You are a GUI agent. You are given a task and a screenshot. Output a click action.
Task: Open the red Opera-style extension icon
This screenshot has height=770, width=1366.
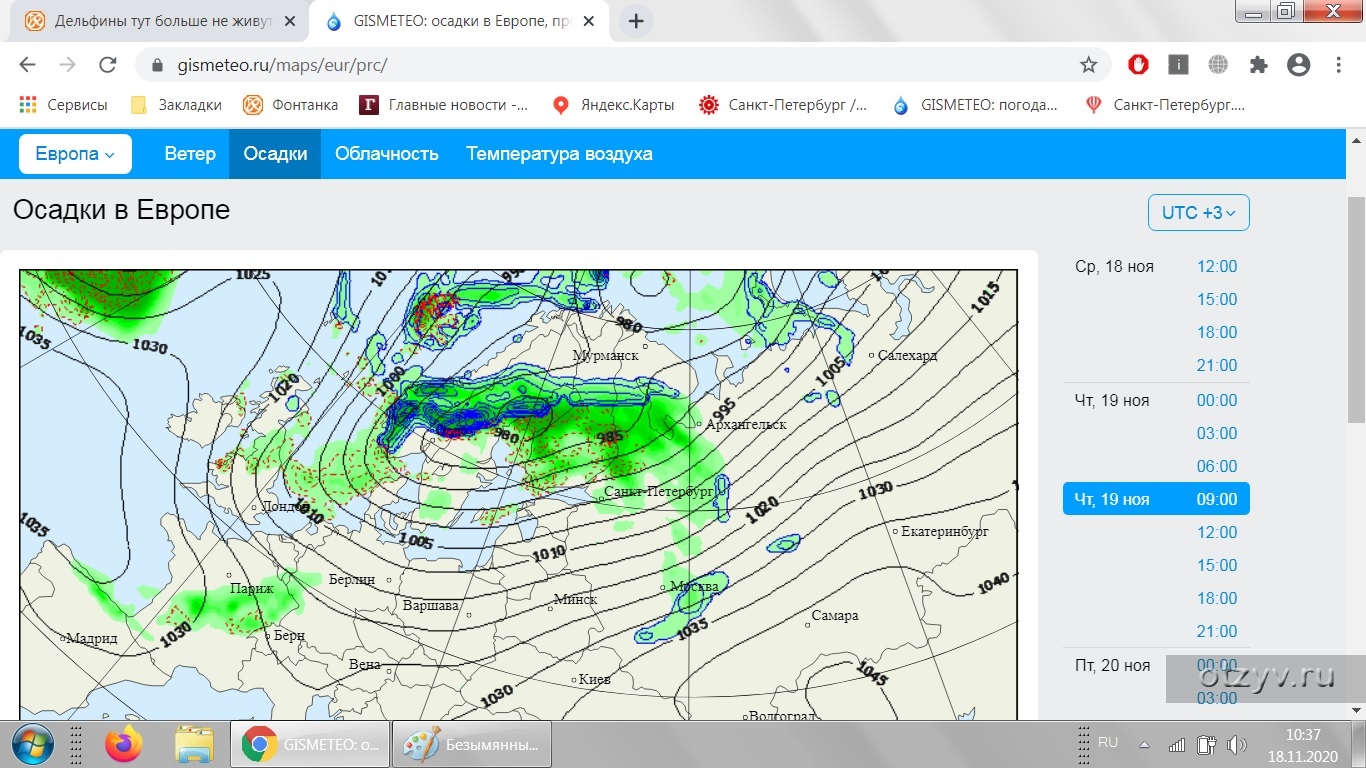[x=1138, y=65]
